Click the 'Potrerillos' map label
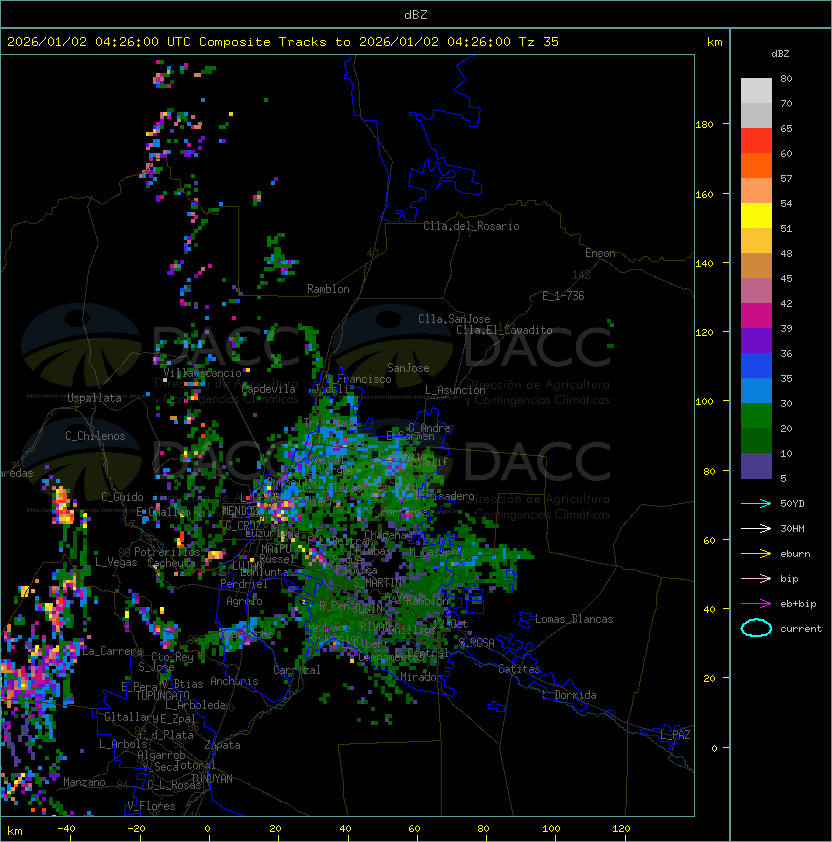 (167, 552)
